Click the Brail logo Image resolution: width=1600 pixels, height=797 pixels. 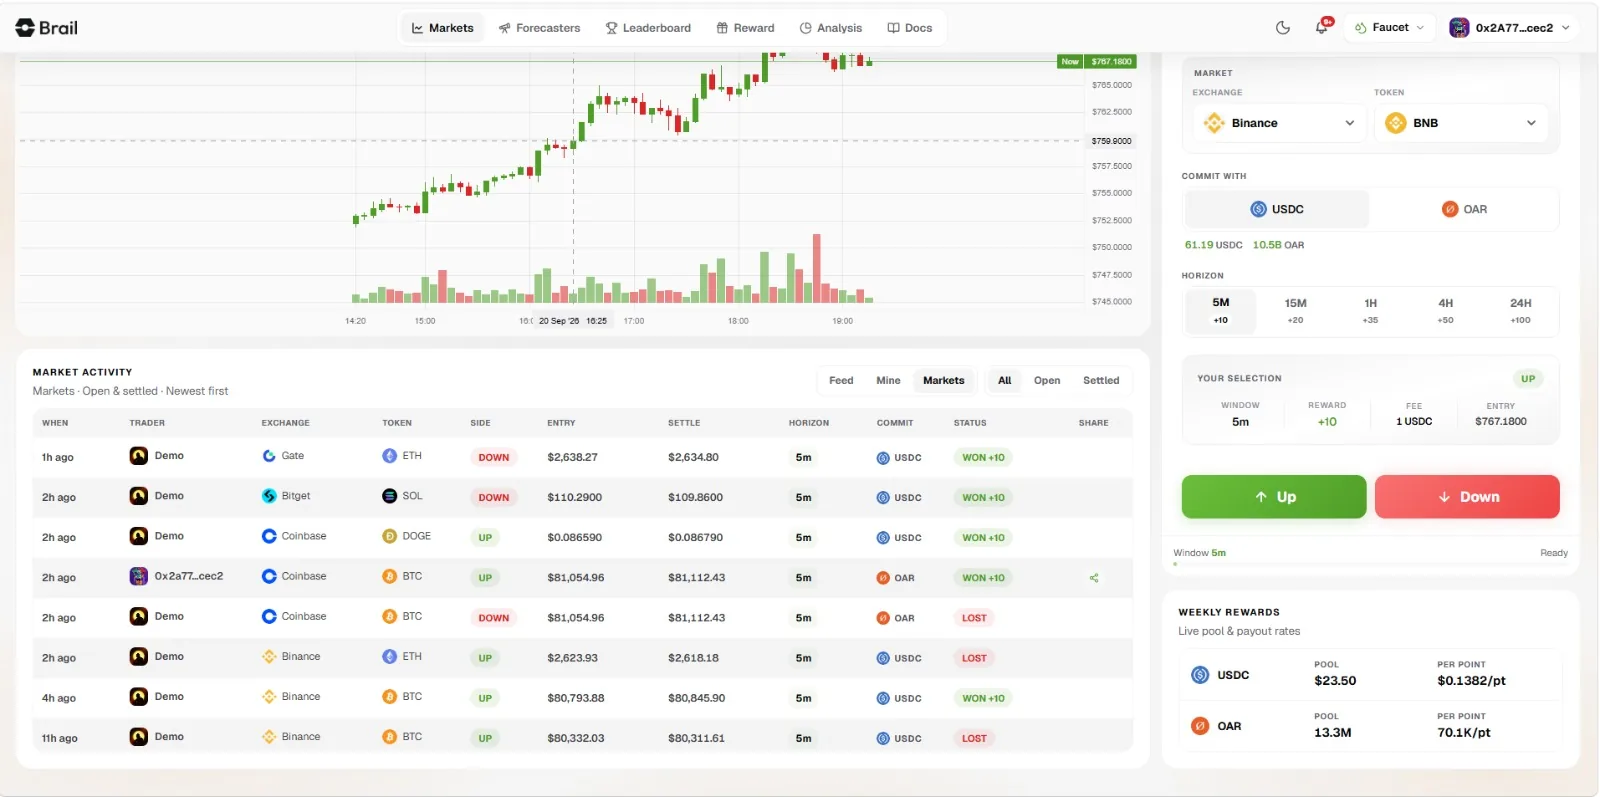(x=46, y=28)
